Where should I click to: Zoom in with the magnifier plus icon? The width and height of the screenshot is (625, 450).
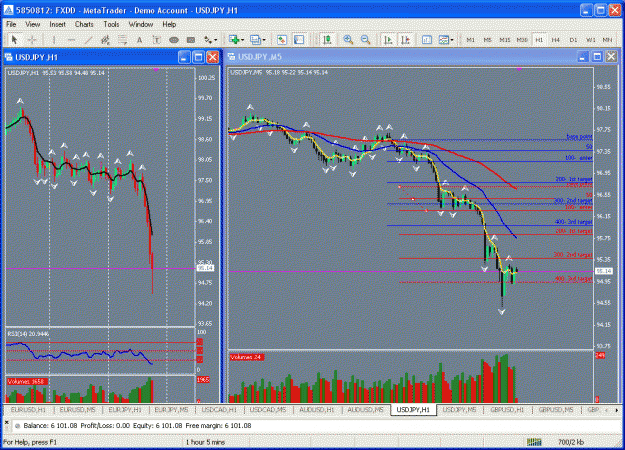pos(348,39)
